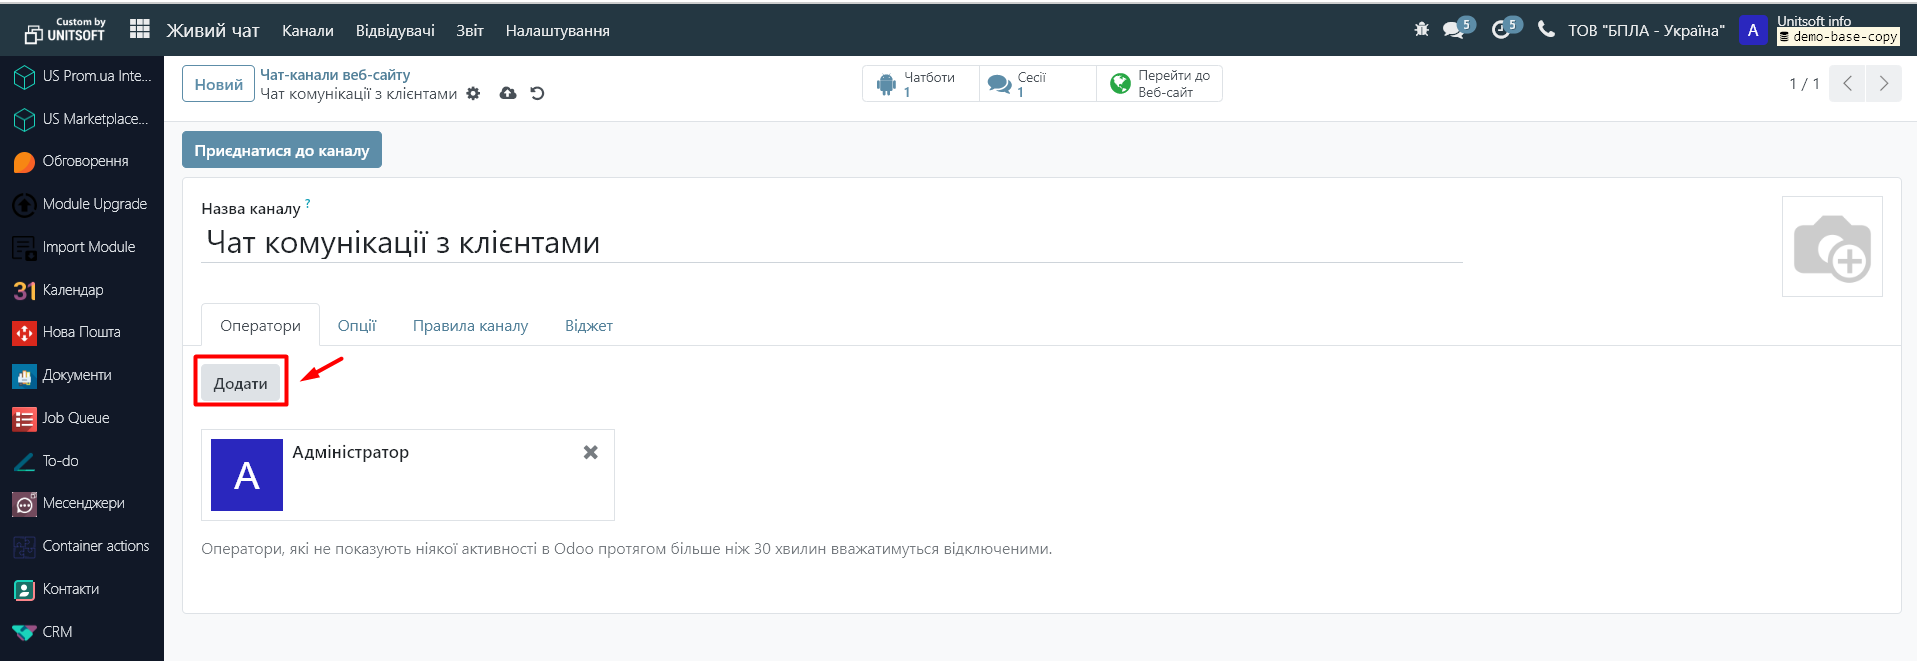This screenshot has height=661, width=1917.
Task: Click the debug bug icon
Action: [x=1421, y=30]
